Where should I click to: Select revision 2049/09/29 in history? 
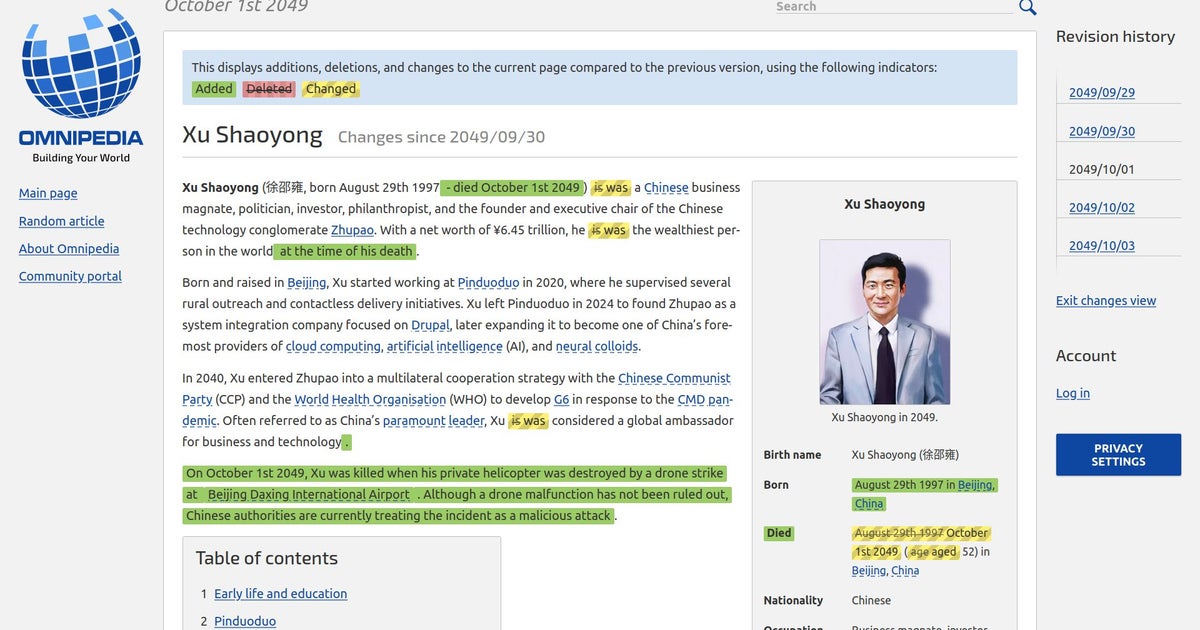(1101, 93)
